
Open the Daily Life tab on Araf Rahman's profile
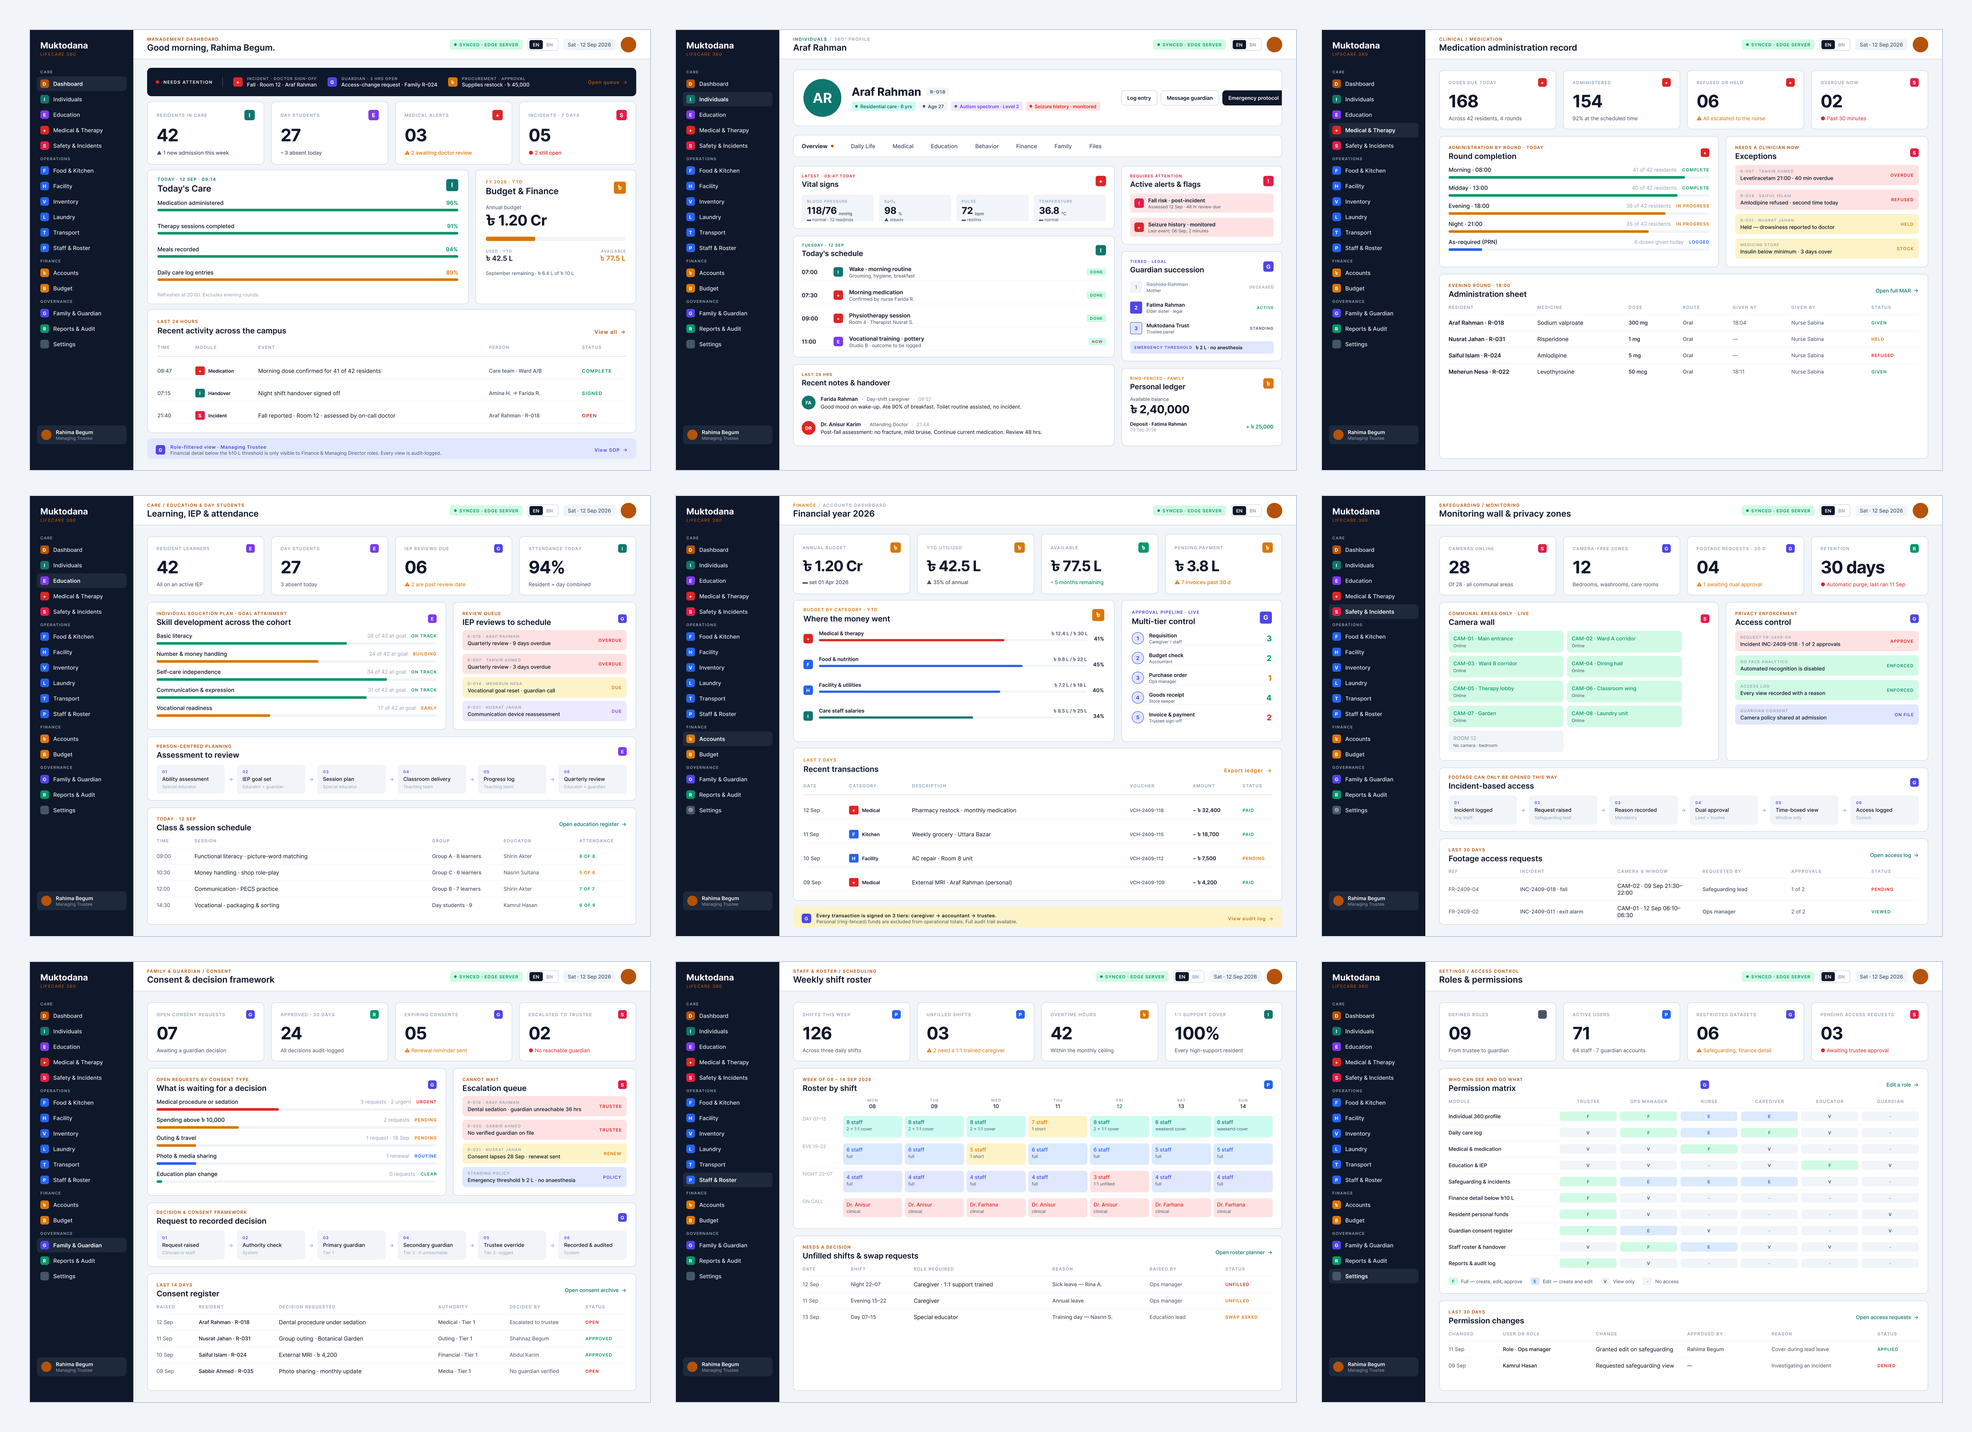pyautogui.click(x=863, y=146)
